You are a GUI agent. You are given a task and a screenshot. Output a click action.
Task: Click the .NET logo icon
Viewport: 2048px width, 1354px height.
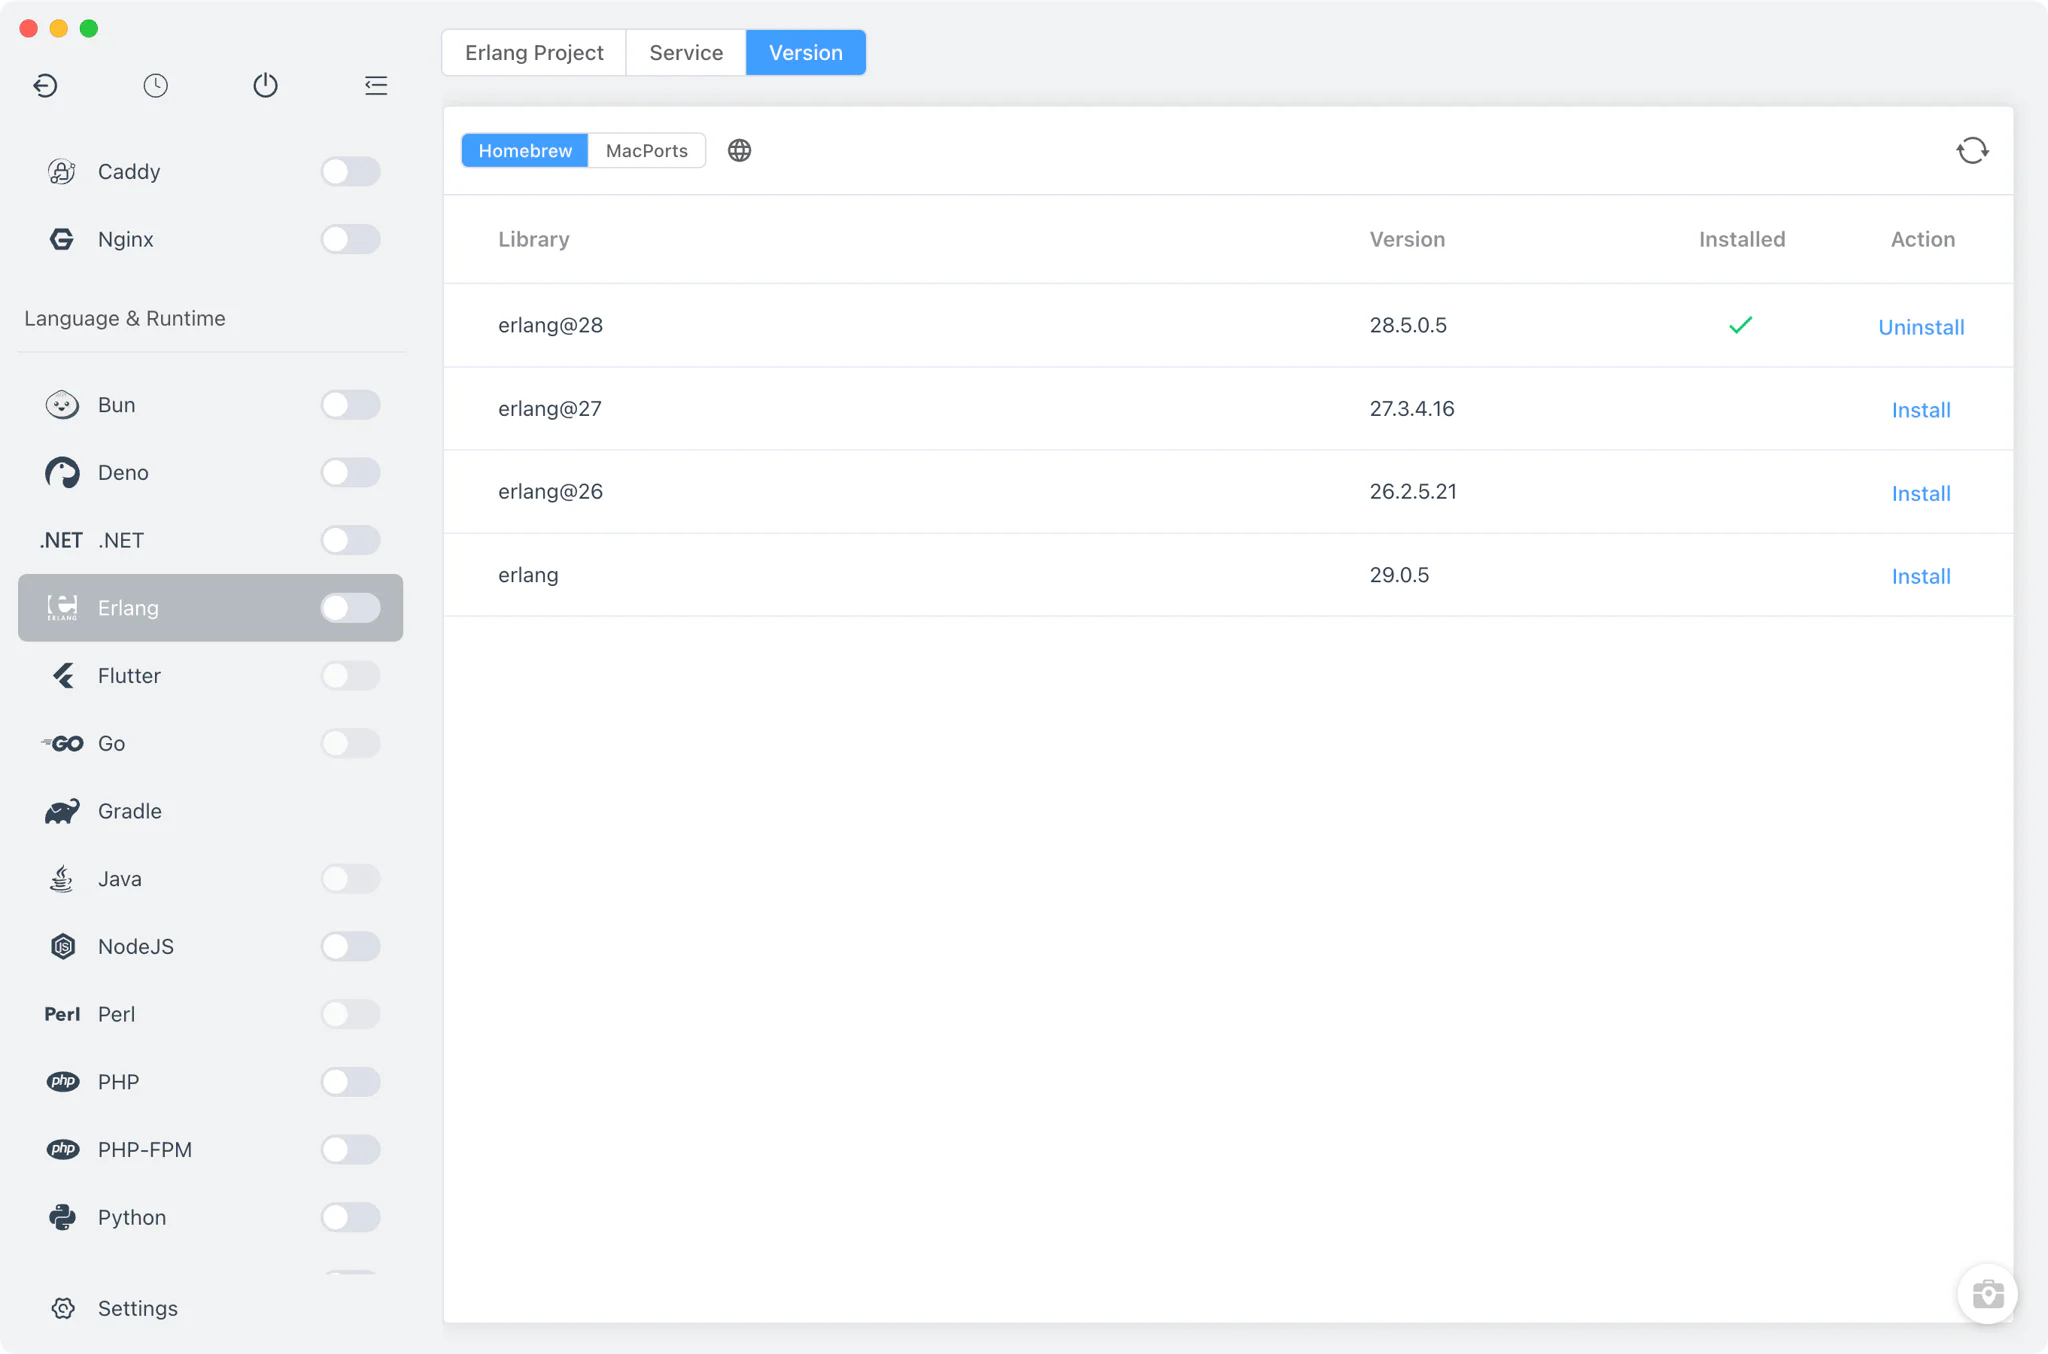[x=61, y=540]
